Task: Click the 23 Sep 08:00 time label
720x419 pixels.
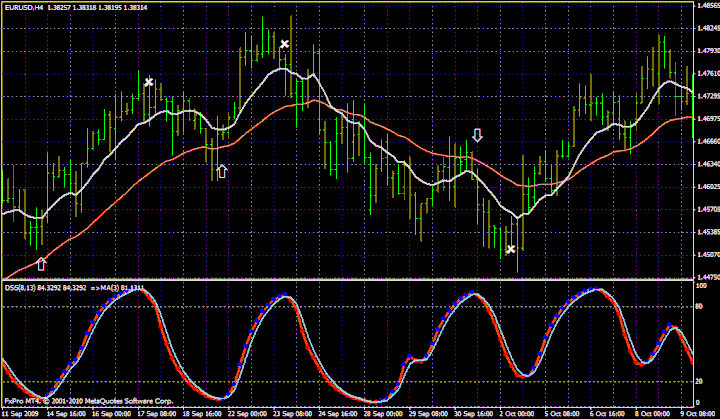Action: coord(292,413)
